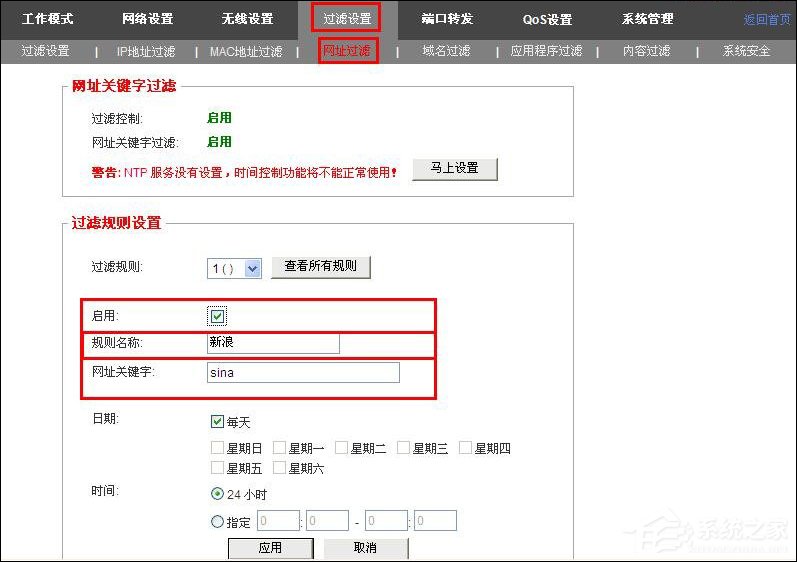Image resolution: width=797 pixels, height=562 pixels.
Task: Click the 应用 button
Action: pyautogui.click(x=270, y=548)
